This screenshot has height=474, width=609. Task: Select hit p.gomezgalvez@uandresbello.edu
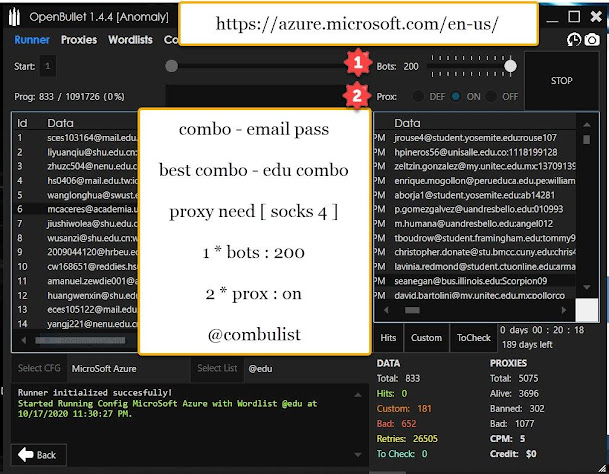click(x=475, y=209)
